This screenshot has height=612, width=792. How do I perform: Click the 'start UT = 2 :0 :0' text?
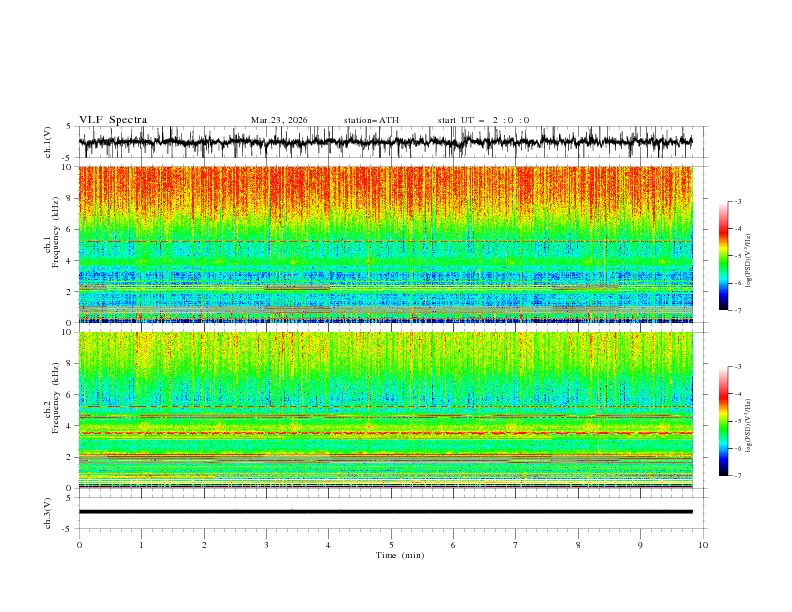click(483, 120)
